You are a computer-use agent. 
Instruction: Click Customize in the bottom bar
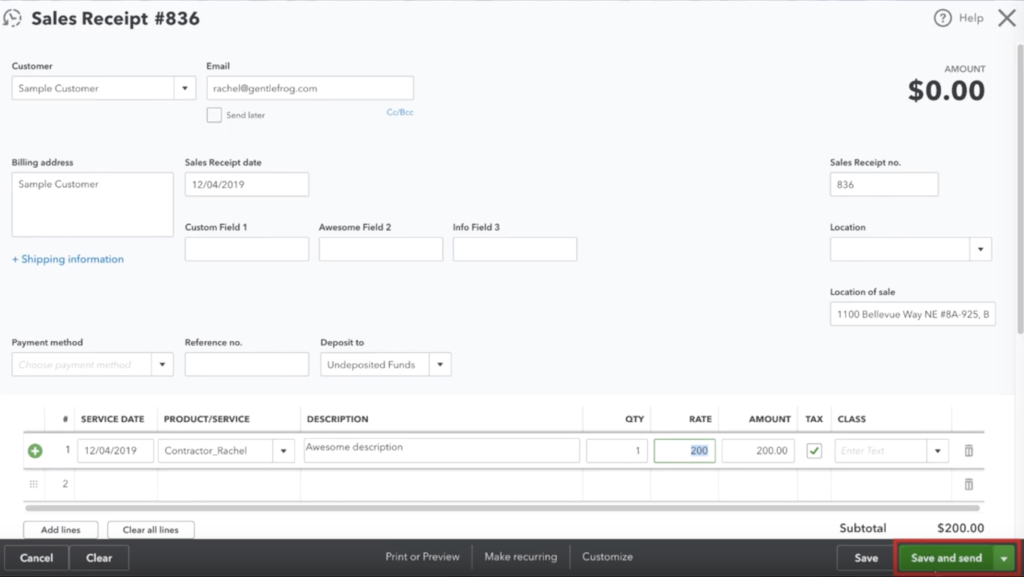point(607,557)
